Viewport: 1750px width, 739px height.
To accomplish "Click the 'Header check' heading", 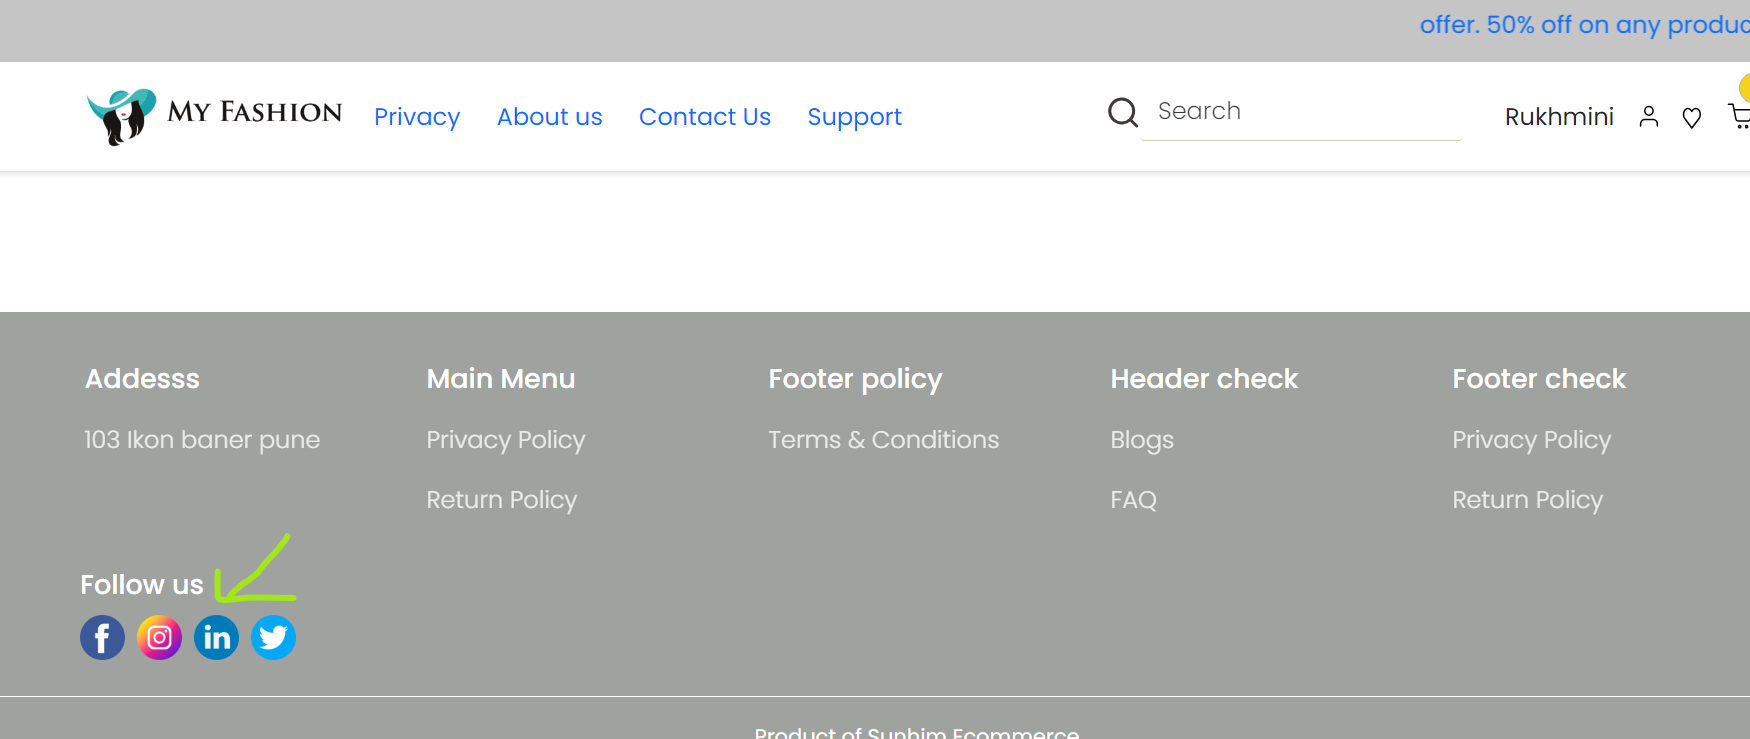I will [x=1204, y=379].
